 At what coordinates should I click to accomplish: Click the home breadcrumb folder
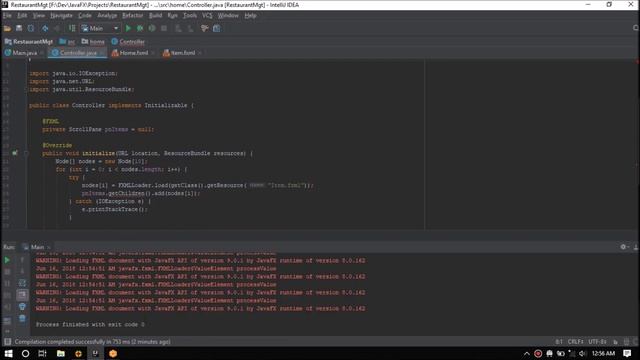93,42
